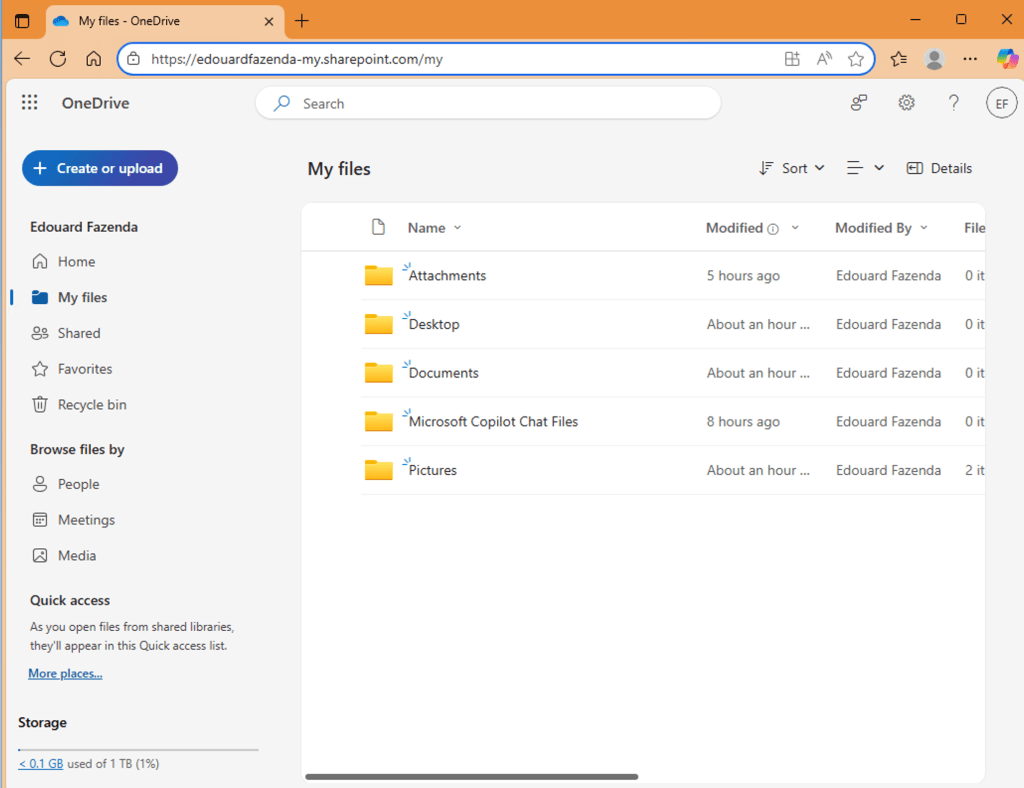This screenshot has height=788, width=1024.
Task: Click the horizontal scrollbar under the file list
Action: [x=471, y=776]
